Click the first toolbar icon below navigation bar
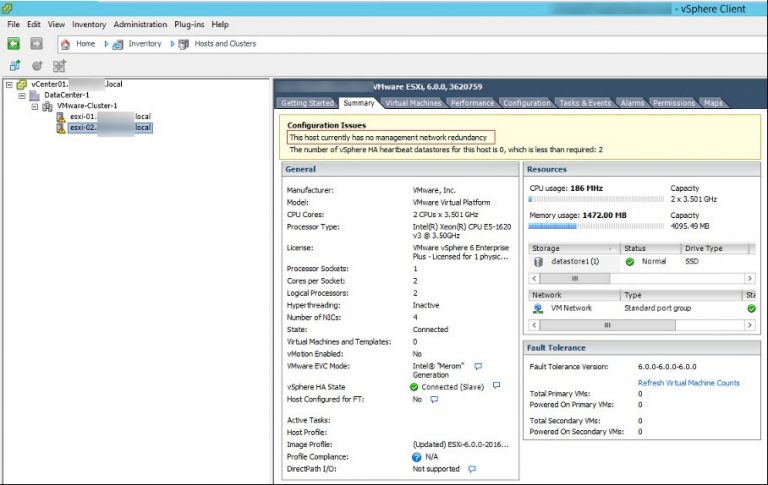 pyautogui.click(x=14, y=65)
